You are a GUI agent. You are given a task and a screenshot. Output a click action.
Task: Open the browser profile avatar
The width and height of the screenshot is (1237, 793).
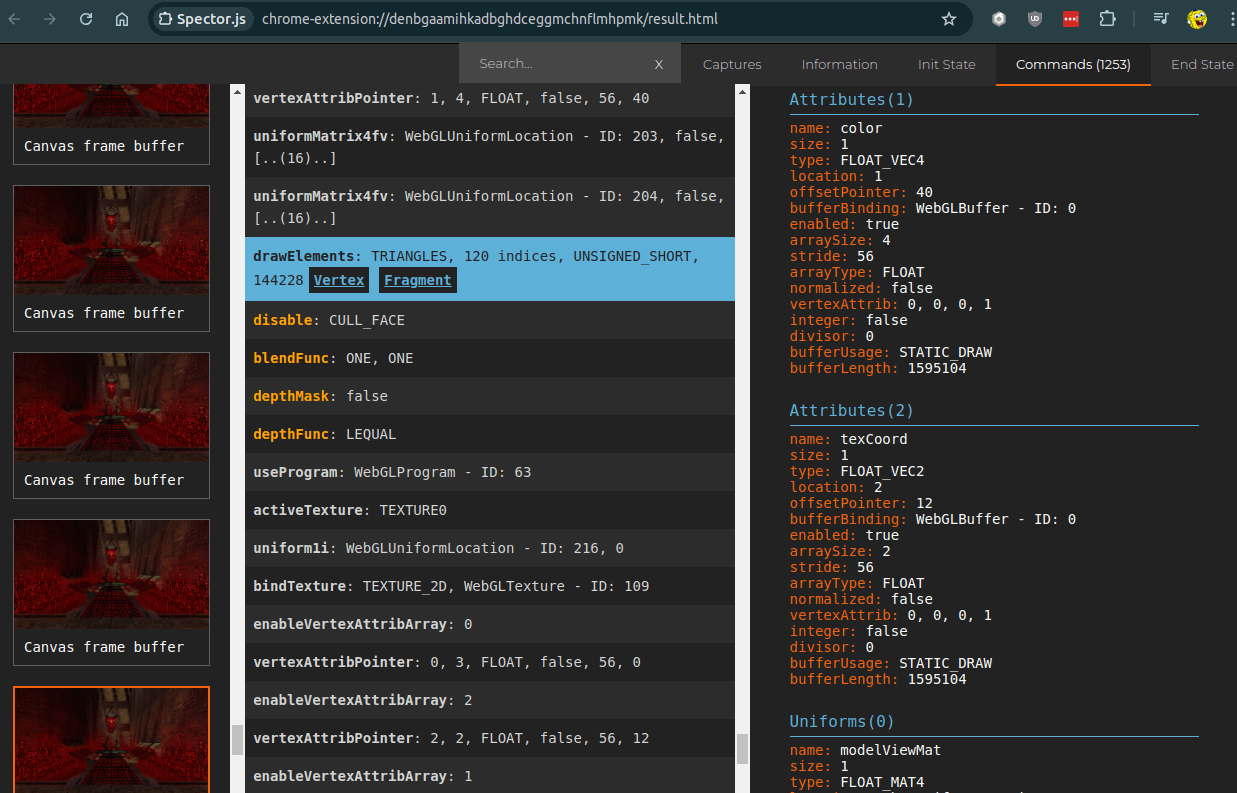pos(1197,19)
